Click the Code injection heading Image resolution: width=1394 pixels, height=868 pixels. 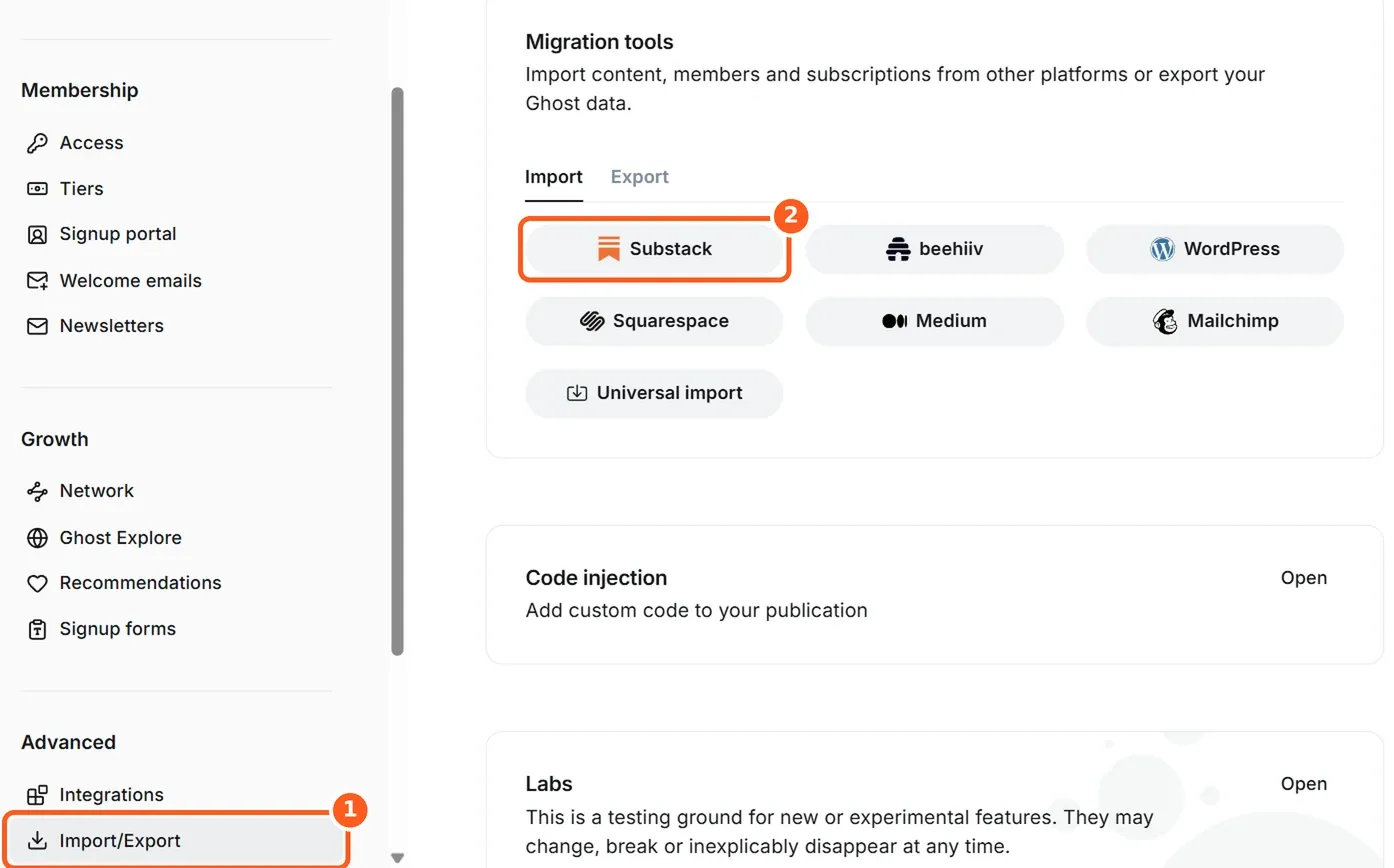(596, 578)
